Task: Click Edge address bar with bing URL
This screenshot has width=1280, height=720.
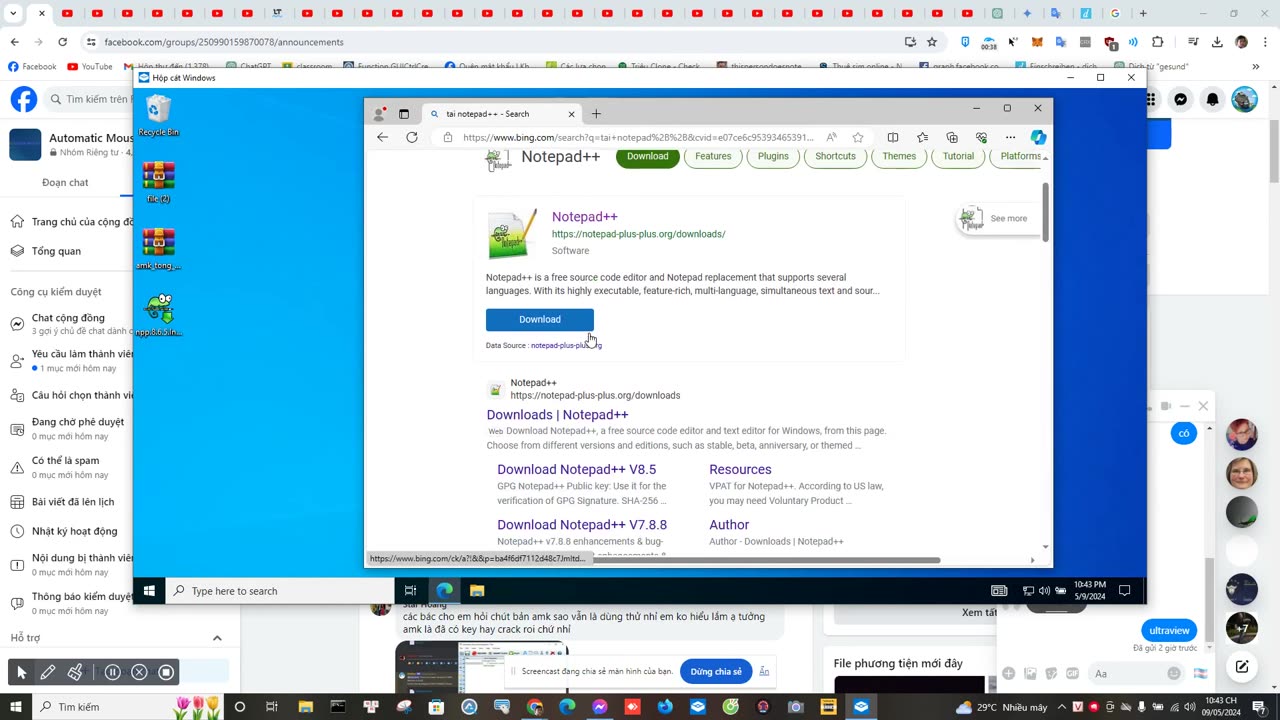Action: (x=638, y=137)
